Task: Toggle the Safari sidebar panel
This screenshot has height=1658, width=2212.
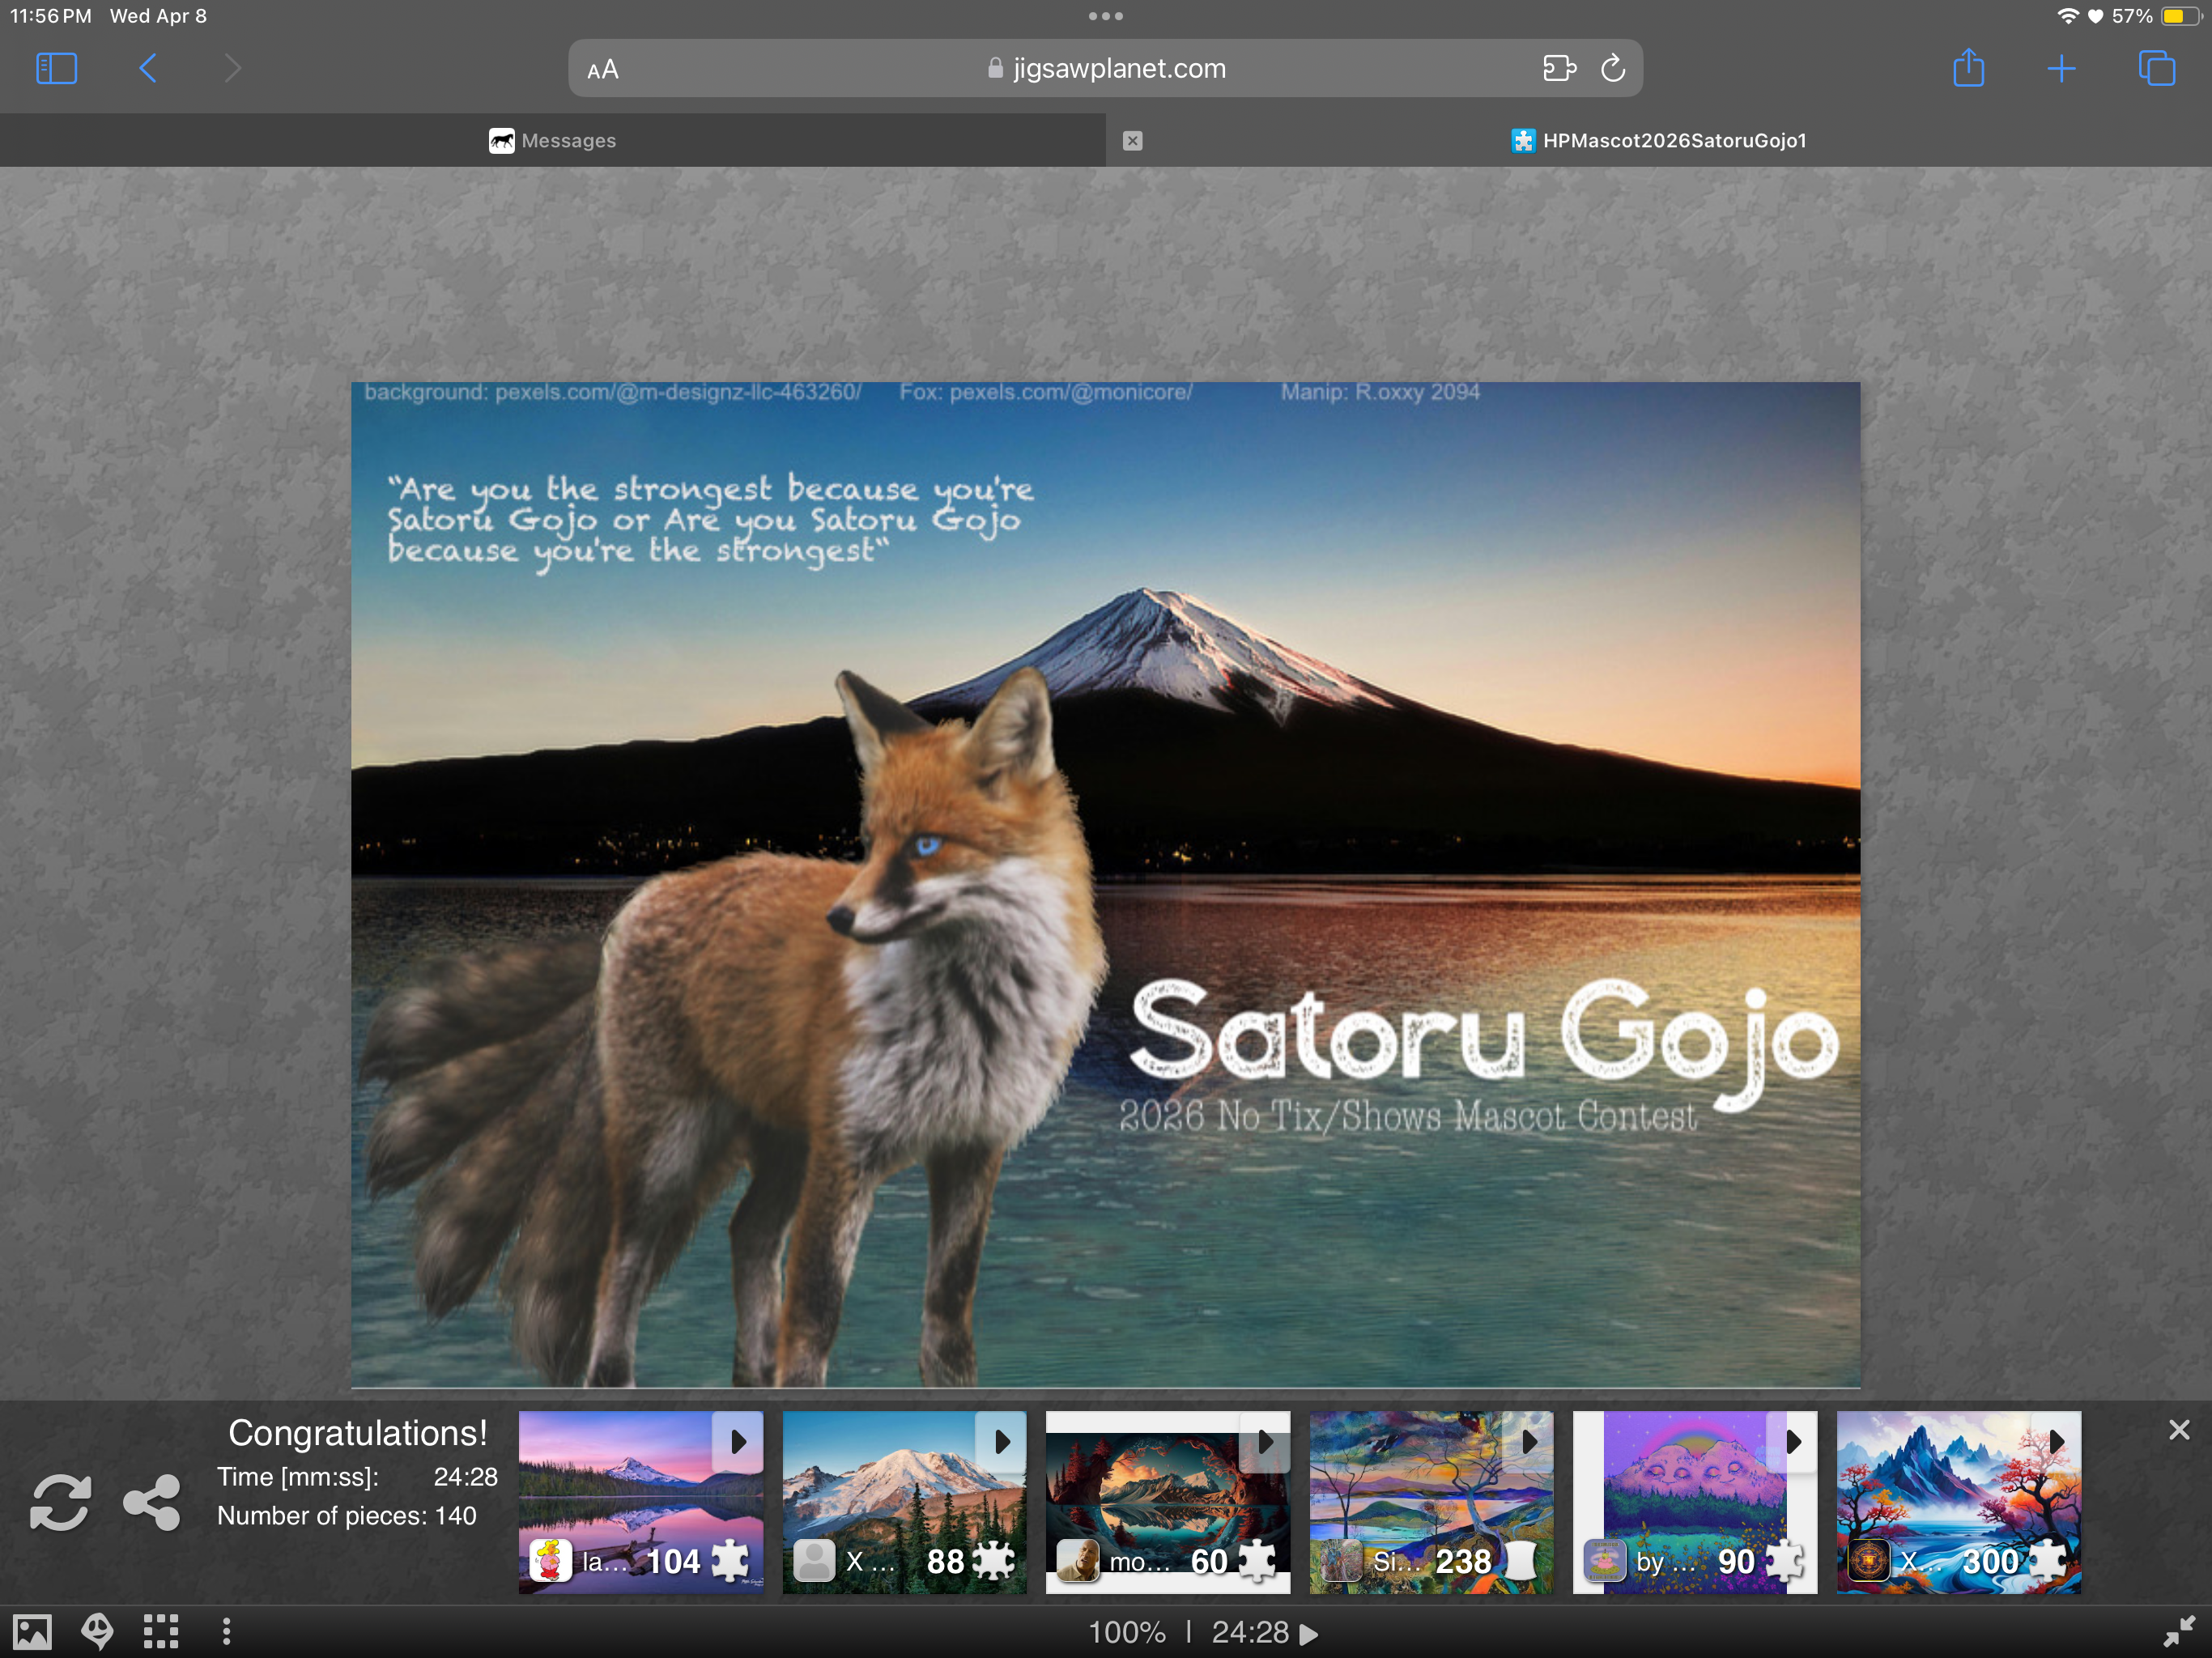Action: 56,69
